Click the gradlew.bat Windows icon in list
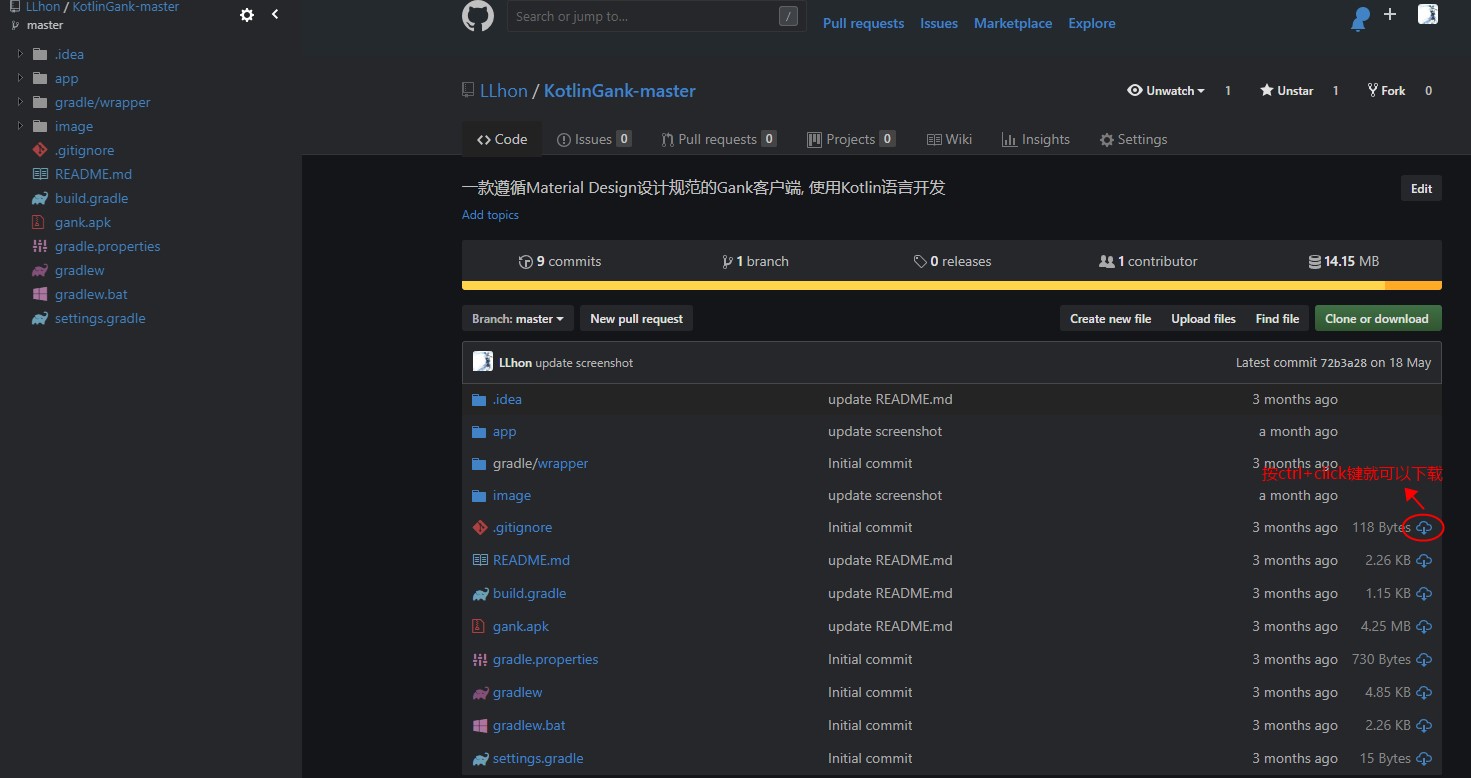 click(x=479, y=725)
